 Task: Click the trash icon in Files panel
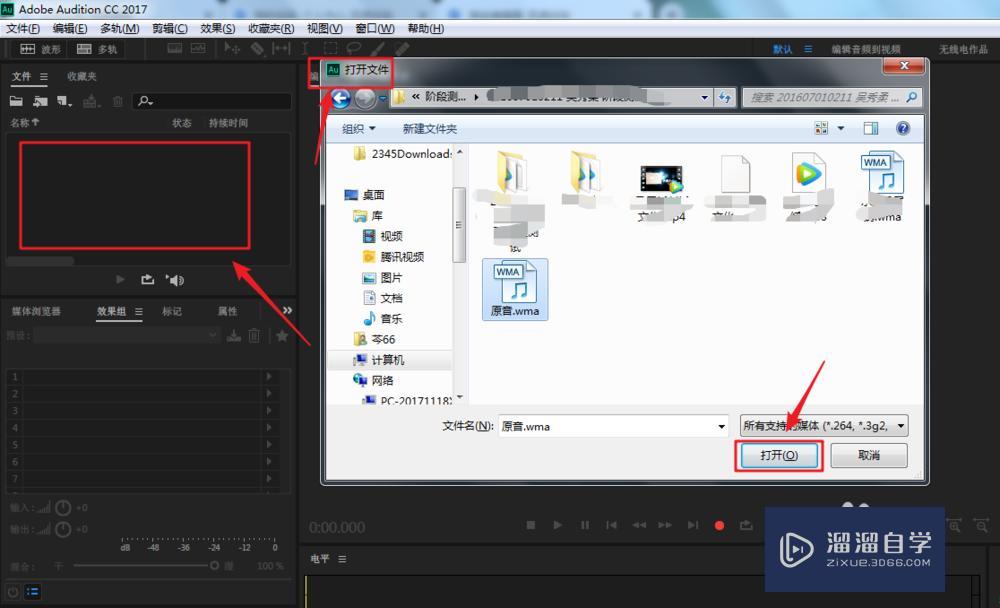(117, 101)
